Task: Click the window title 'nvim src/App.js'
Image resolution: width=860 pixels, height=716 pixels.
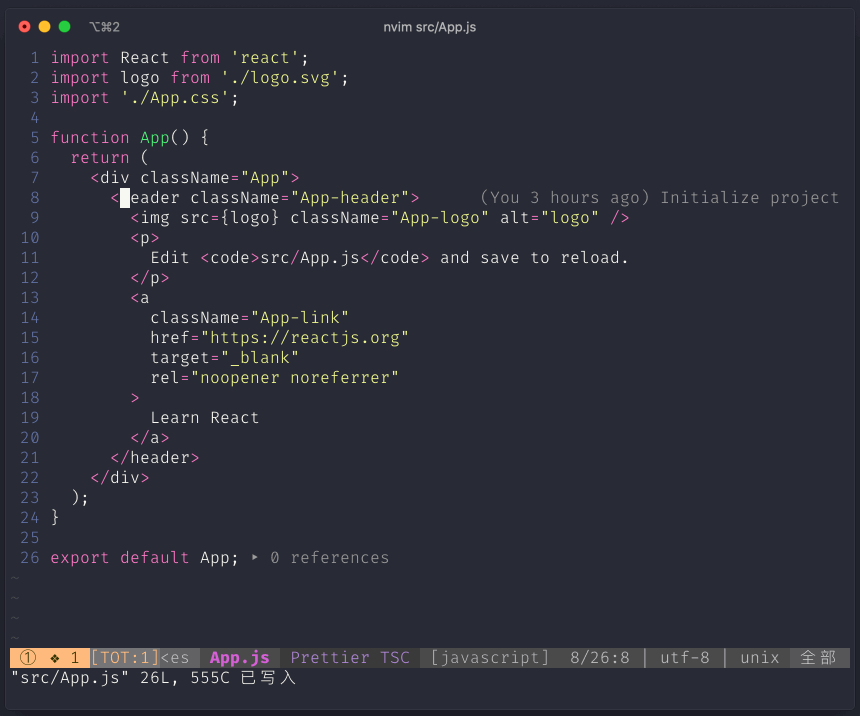Action: (429, 27)
